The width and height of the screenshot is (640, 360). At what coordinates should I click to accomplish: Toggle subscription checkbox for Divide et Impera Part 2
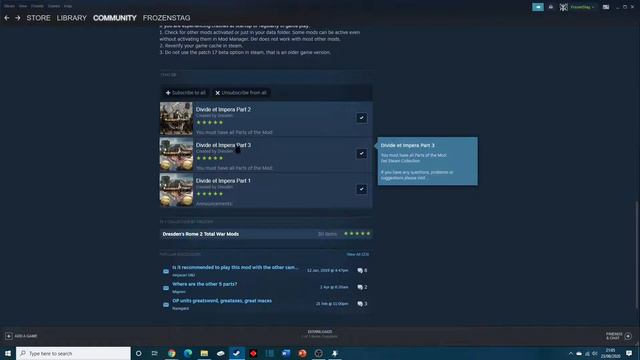(x=361, y=118)
